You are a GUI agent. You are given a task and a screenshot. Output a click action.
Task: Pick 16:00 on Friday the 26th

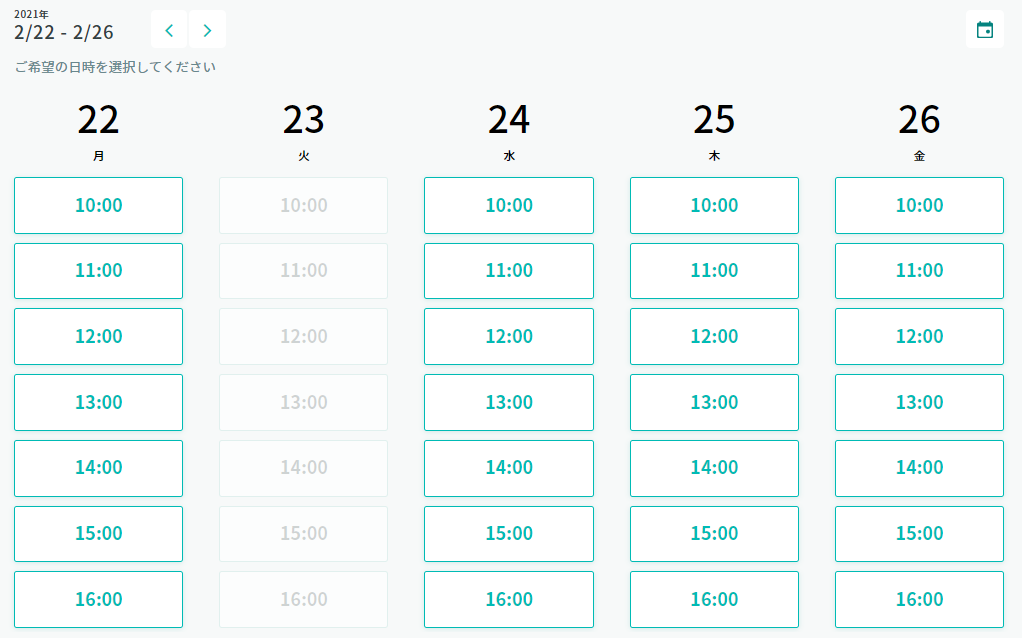(x=919, y=599)
